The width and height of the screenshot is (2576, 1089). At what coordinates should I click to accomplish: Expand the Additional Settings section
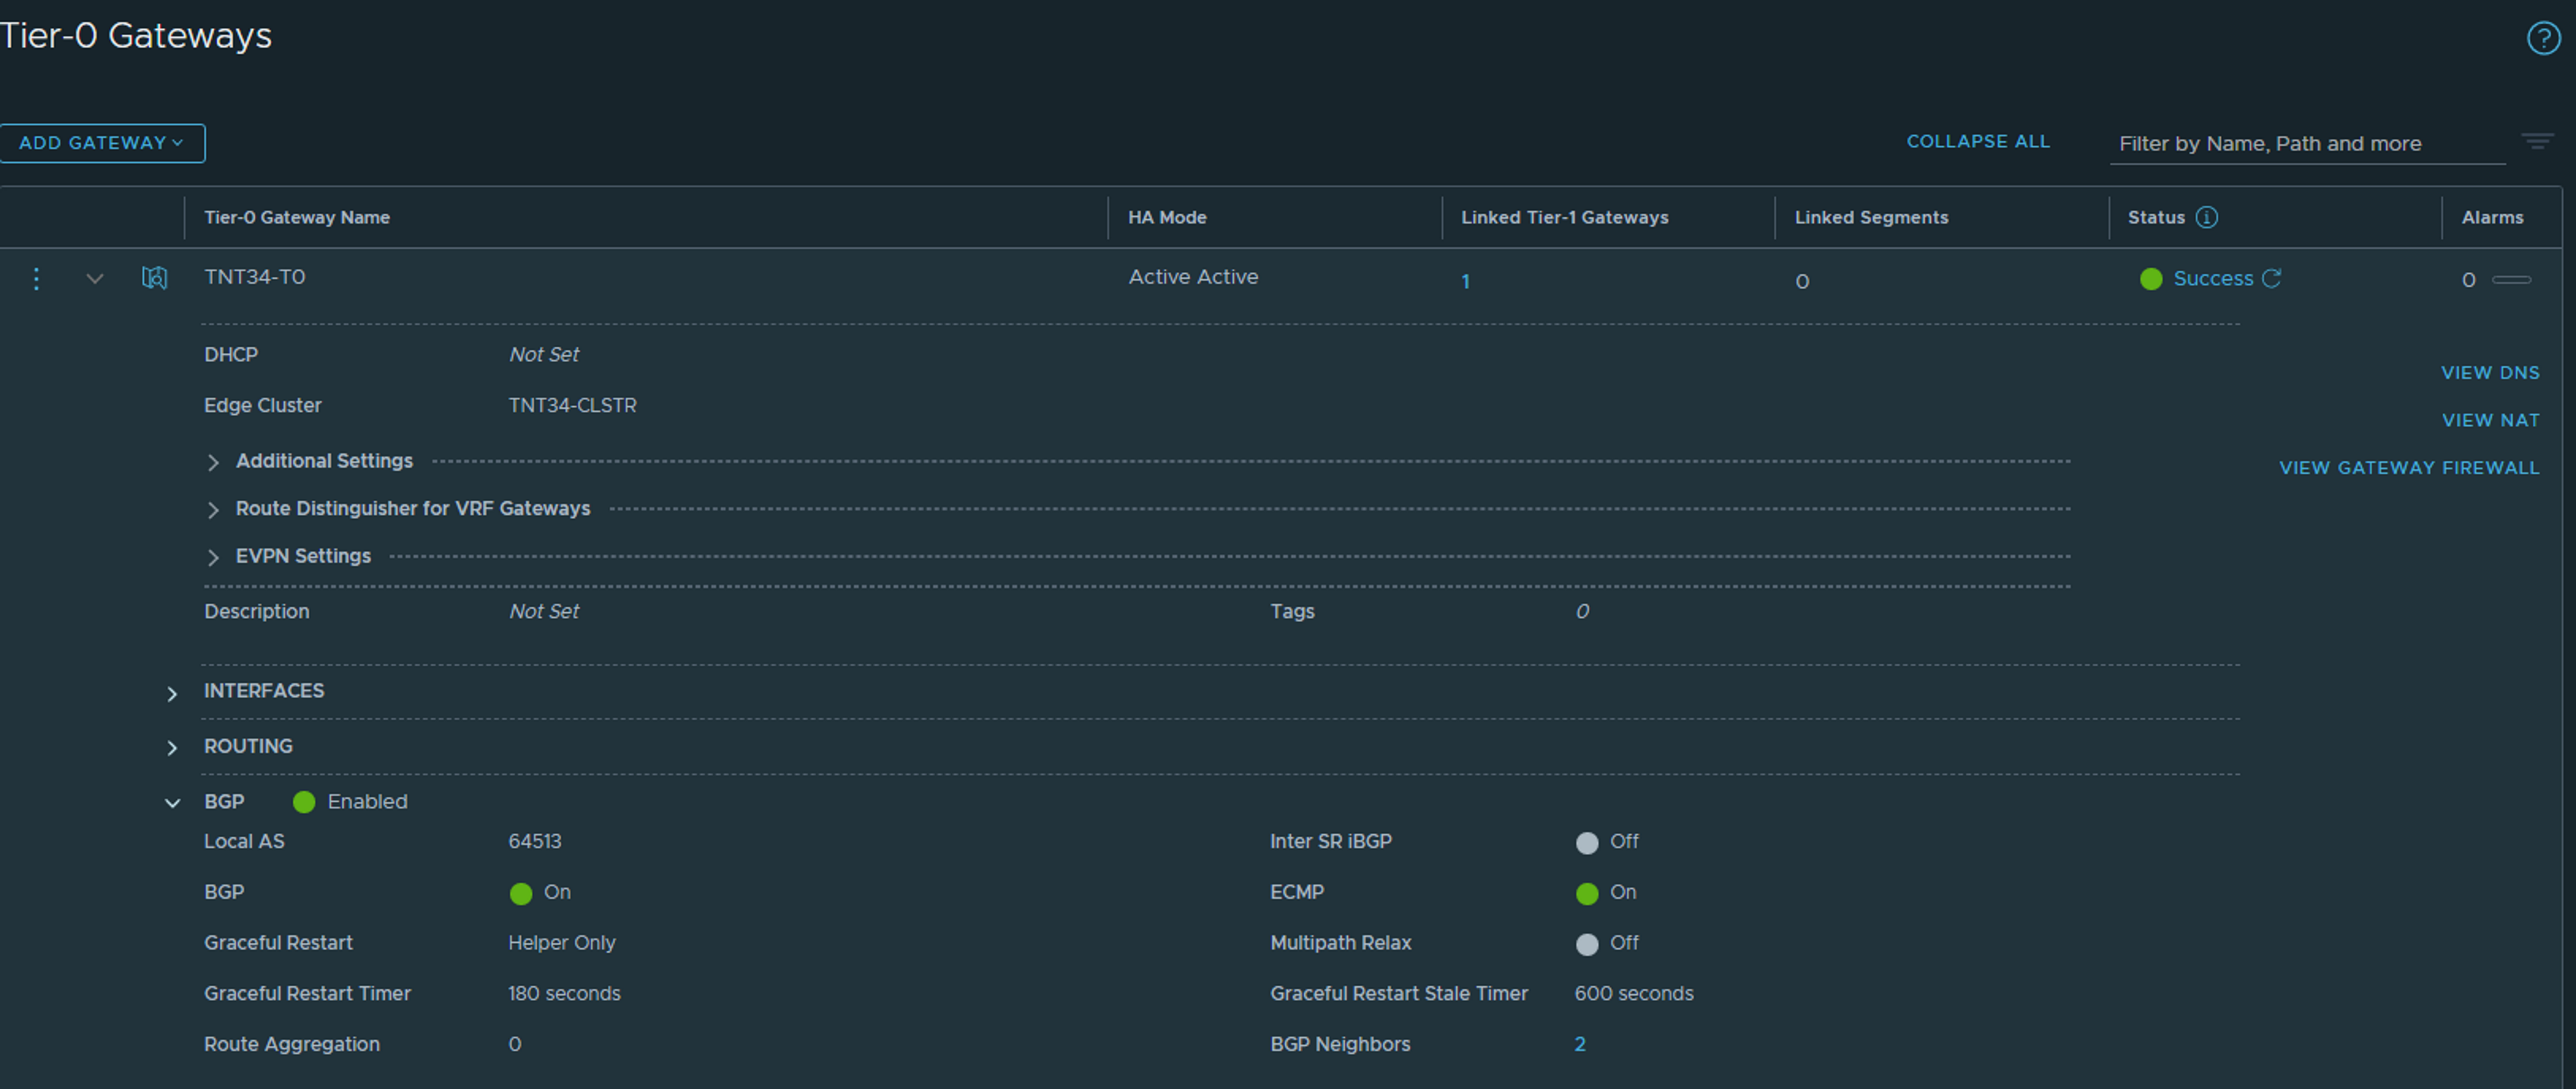[x=213, y=462]
